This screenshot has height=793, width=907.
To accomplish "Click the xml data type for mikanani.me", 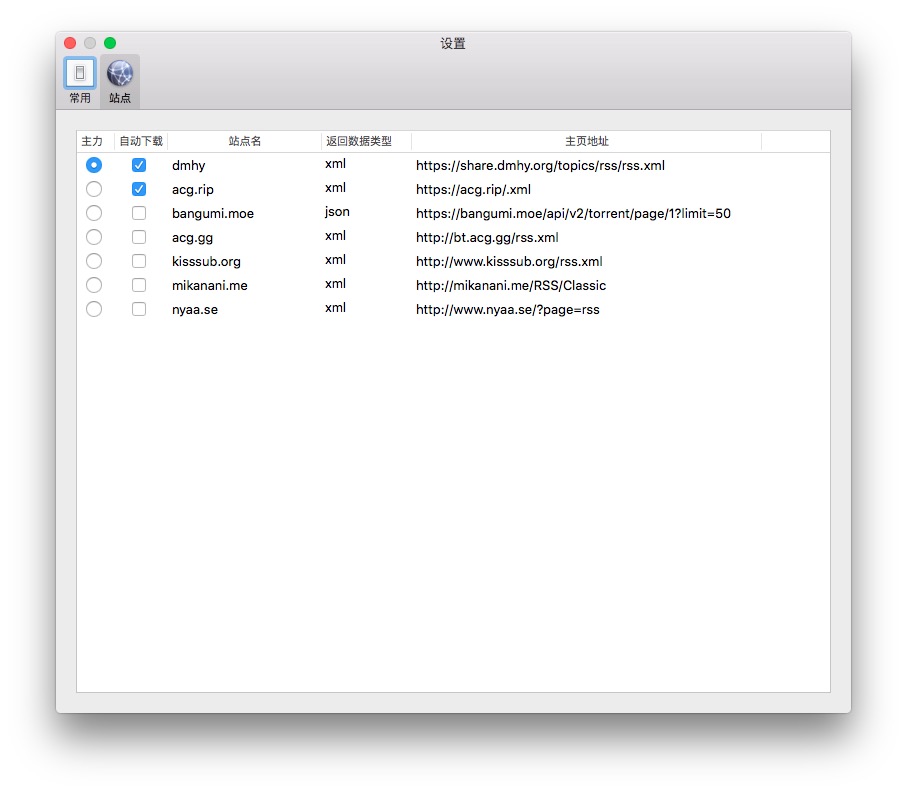I will 335,283.
